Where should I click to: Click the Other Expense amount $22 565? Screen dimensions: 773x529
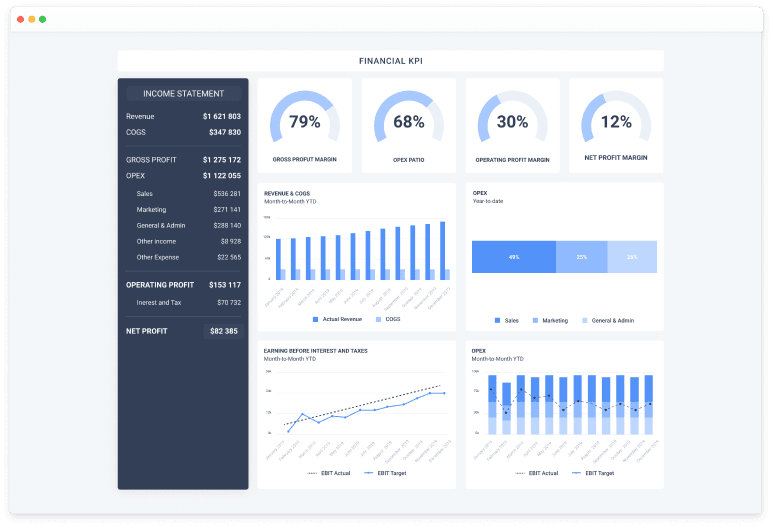tap(229, 257)
